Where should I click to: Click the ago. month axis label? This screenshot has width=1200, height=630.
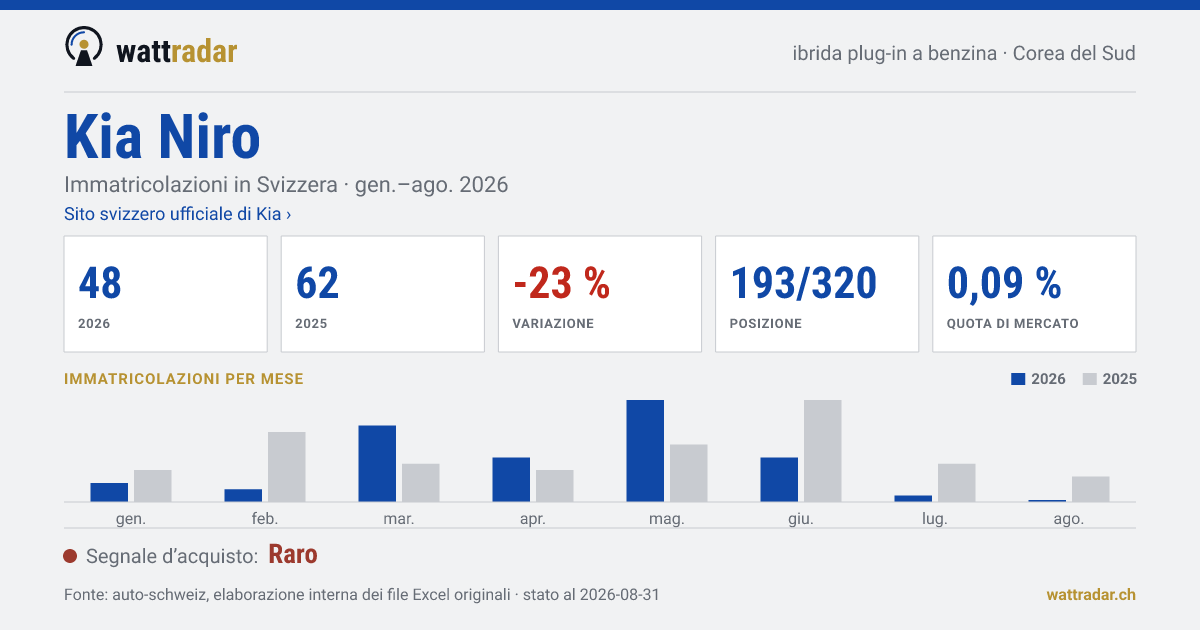tap(1069, 519)
